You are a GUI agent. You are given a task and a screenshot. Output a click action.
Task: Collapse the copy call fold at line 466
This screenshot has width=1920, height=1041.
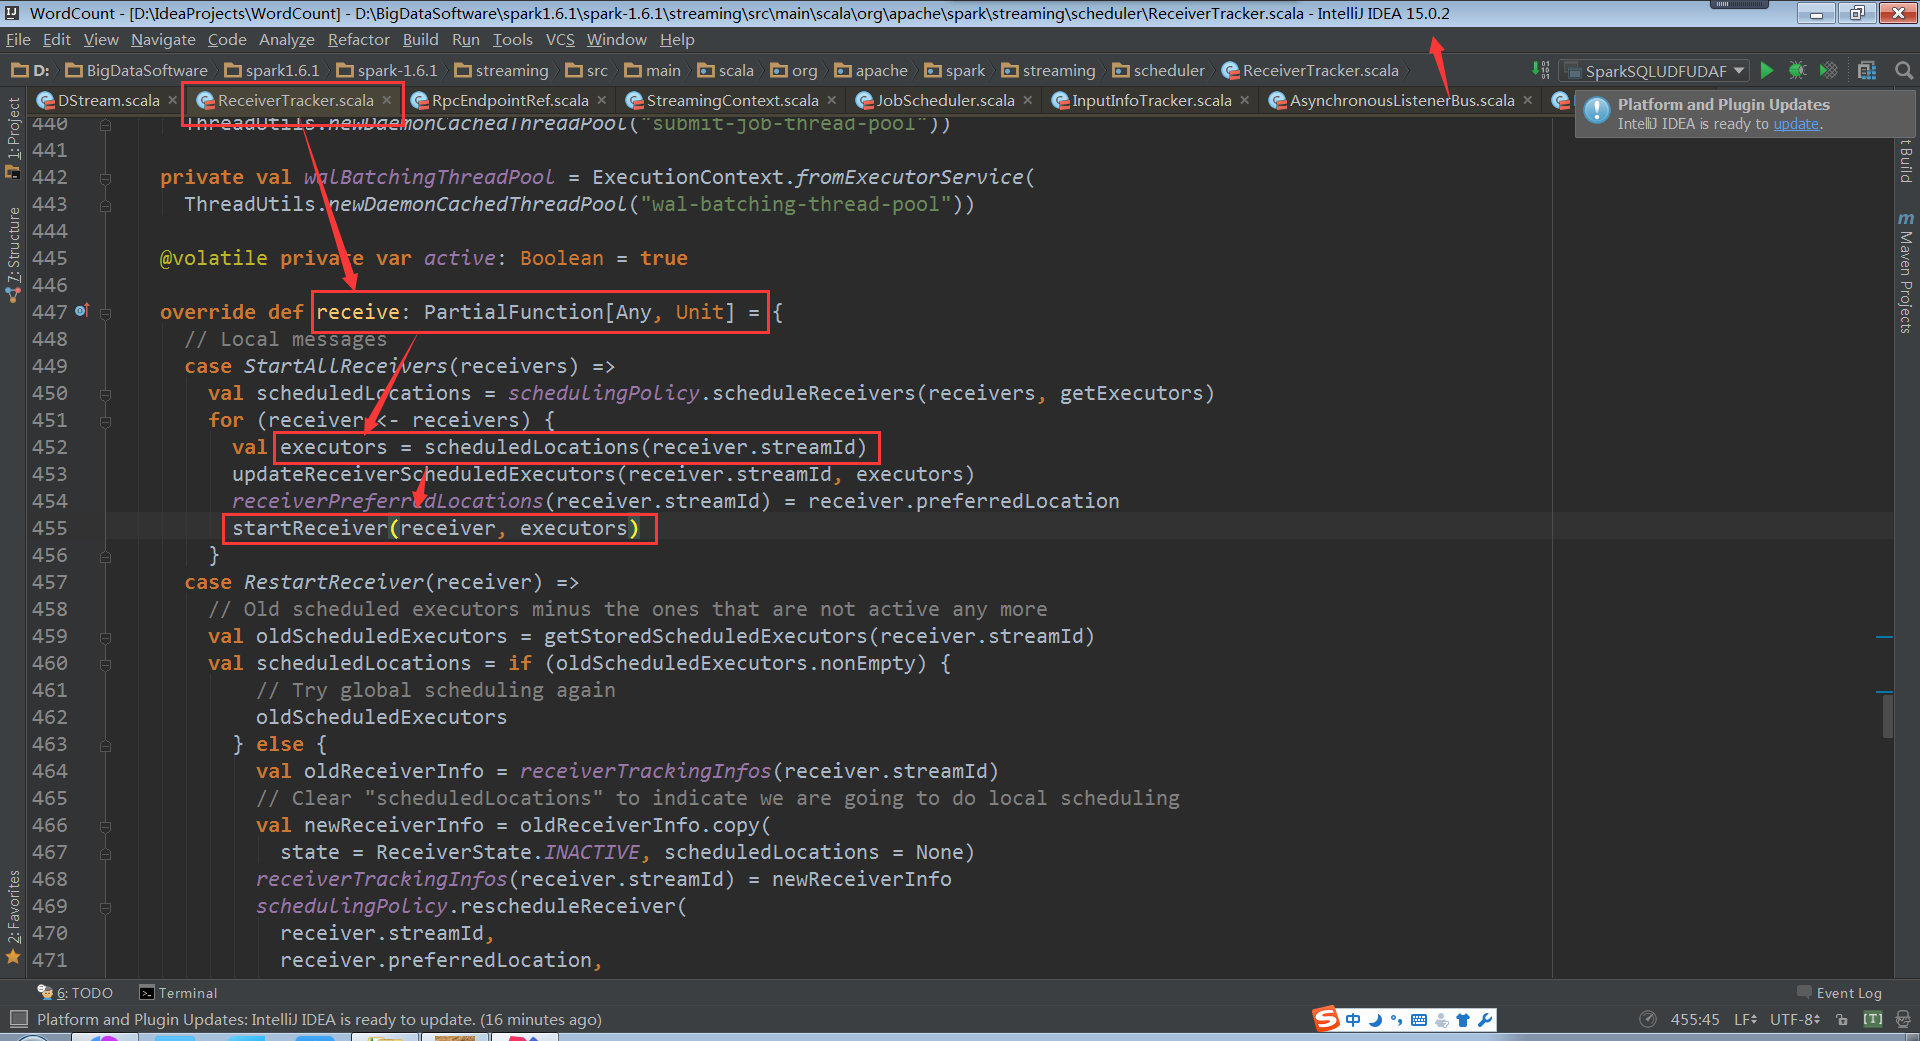coord(105,825)
